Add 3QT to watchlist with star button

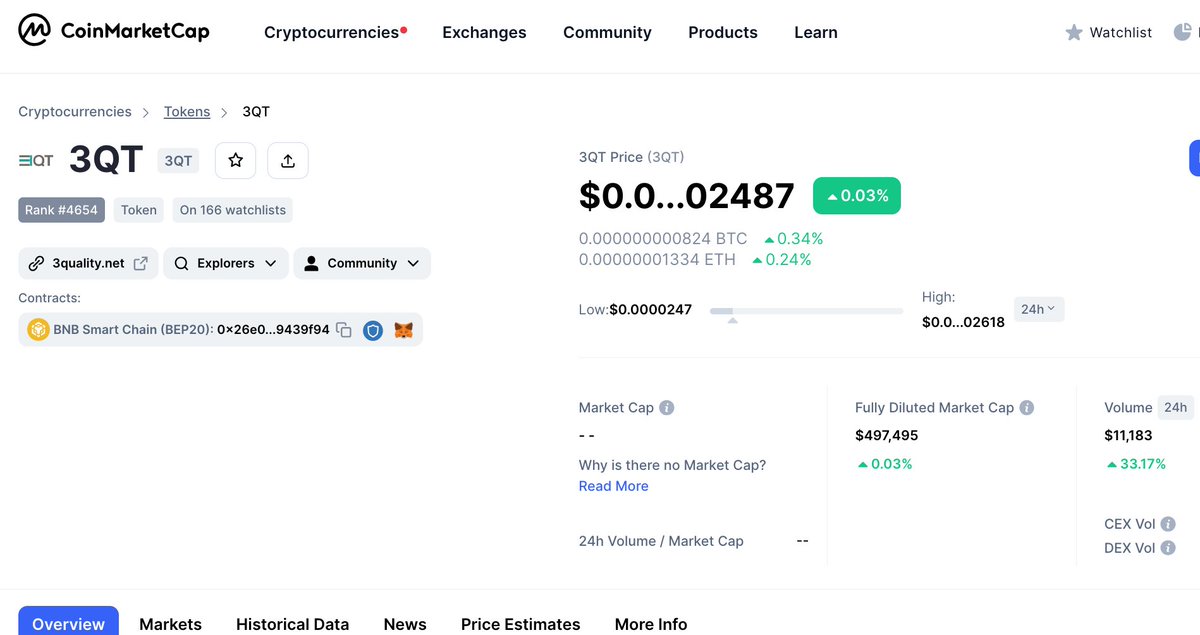[236, 160]
